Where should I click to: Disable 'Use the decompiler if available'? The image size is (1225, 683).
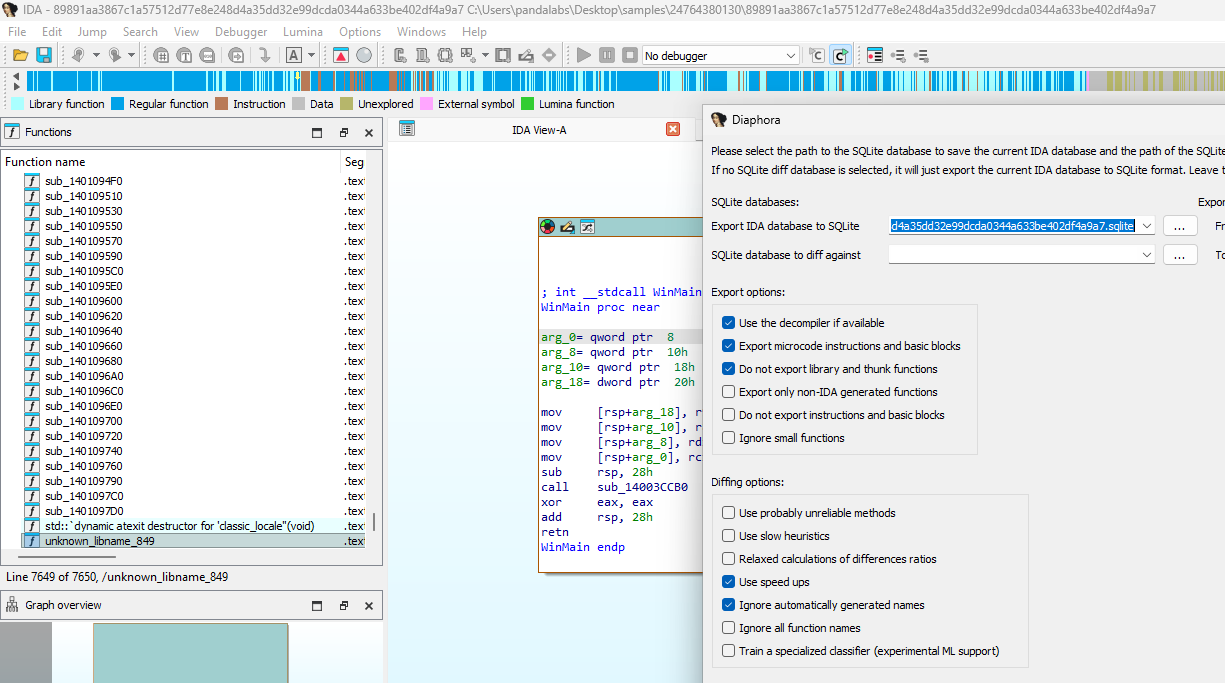click(x=729, y=323)
